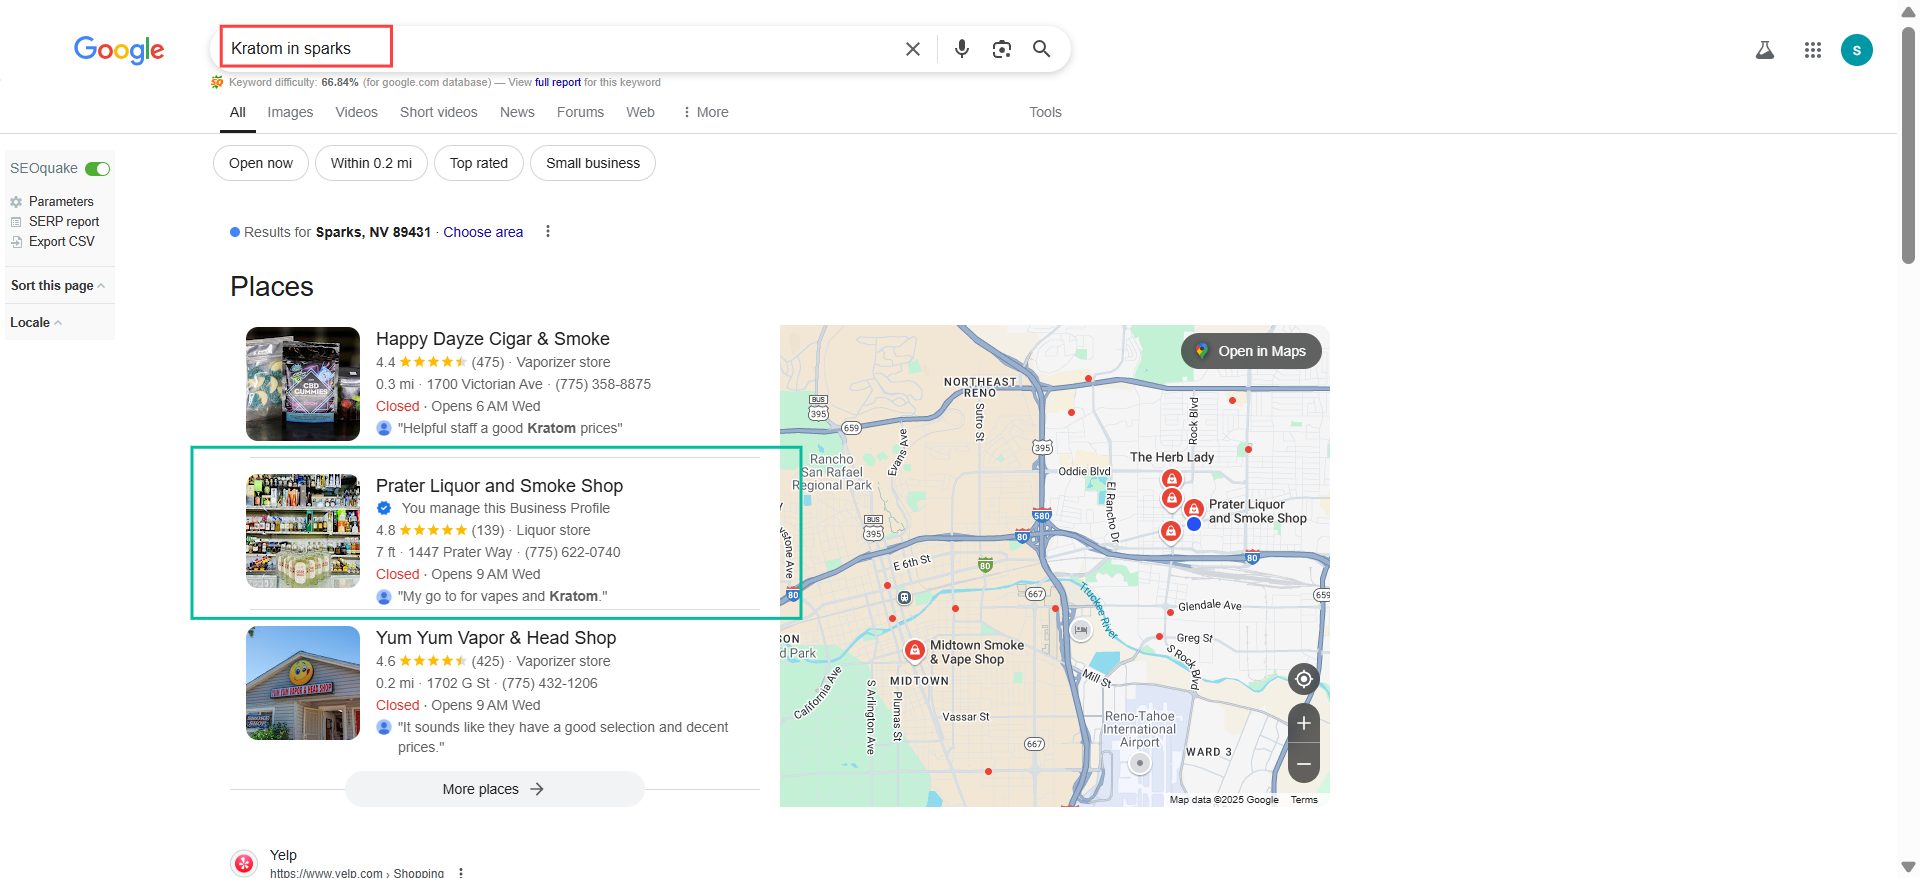This screenshot has height=878, width=1920.
Task: Start voice search with microphone icon
Action: (961, 49)
